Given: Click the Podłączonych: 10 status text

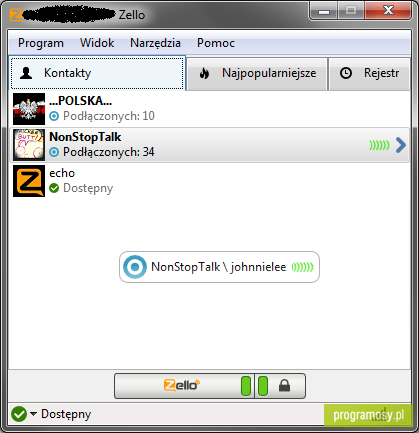Looking at the screenshot, I should click(109, 116).
